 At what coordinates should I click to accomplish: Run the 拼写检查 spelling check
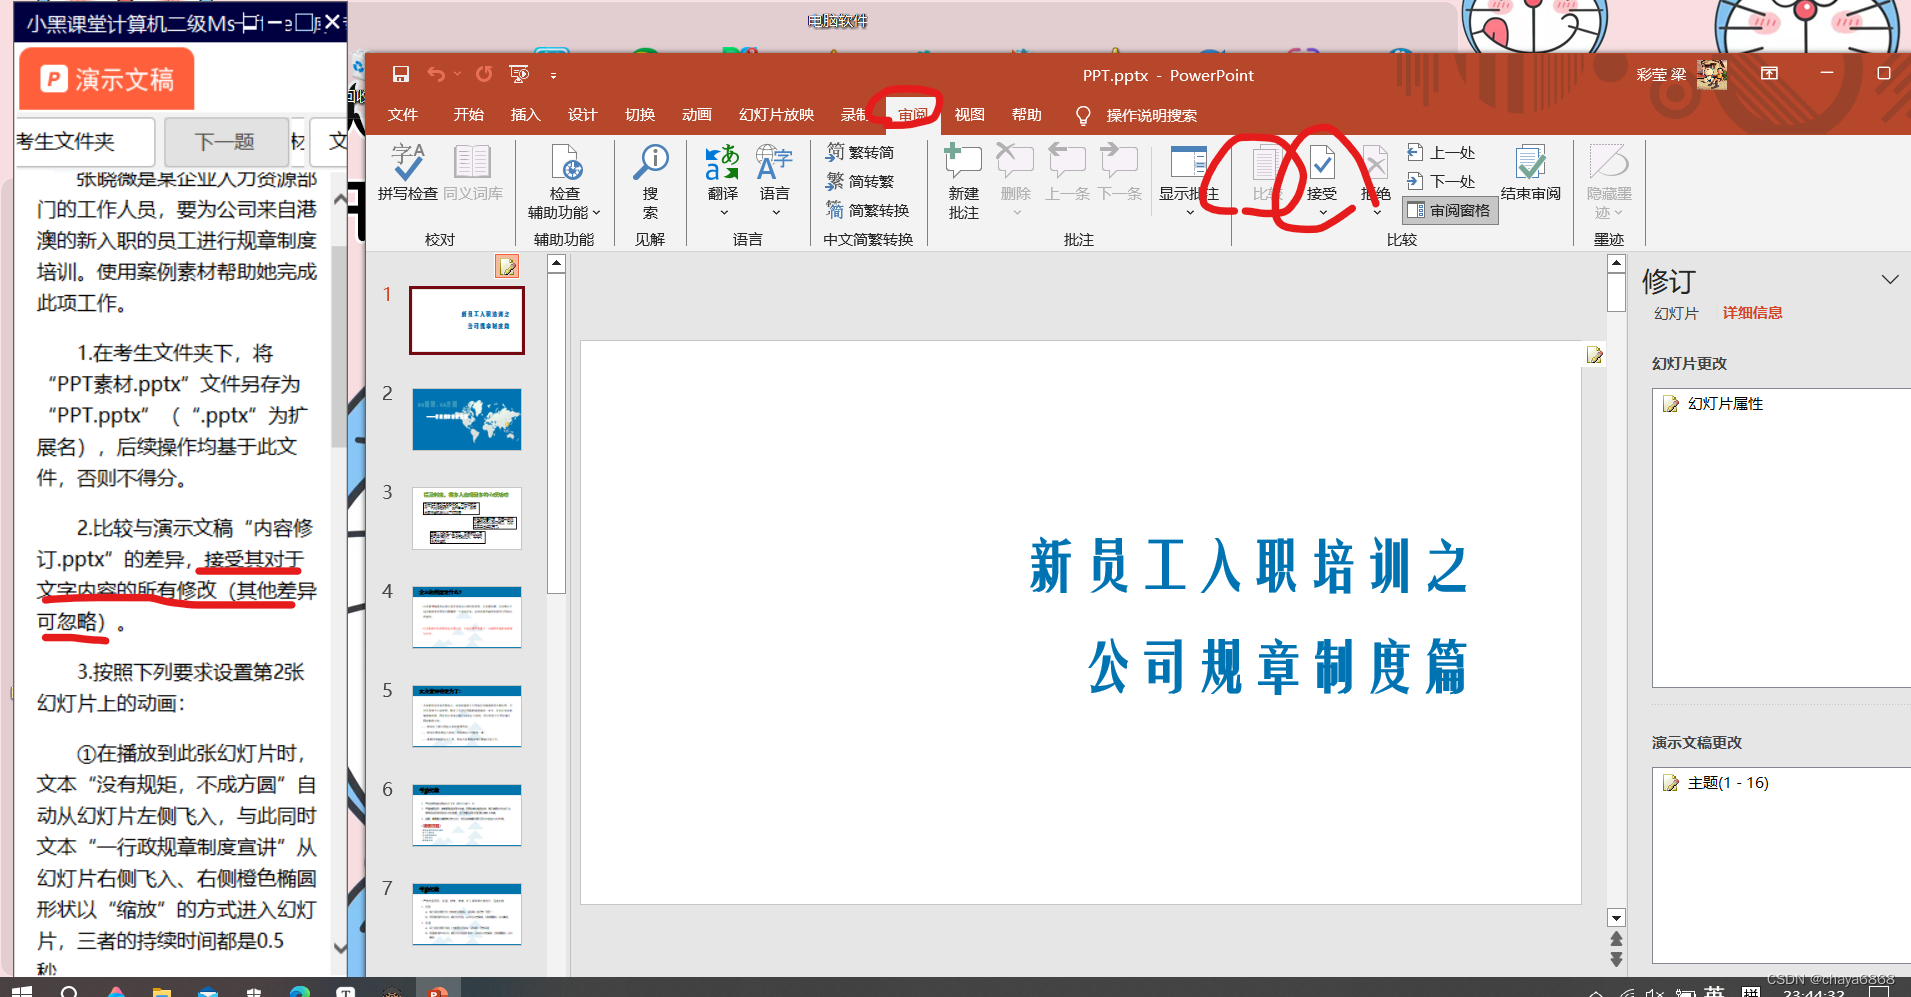tap(408, 172)
